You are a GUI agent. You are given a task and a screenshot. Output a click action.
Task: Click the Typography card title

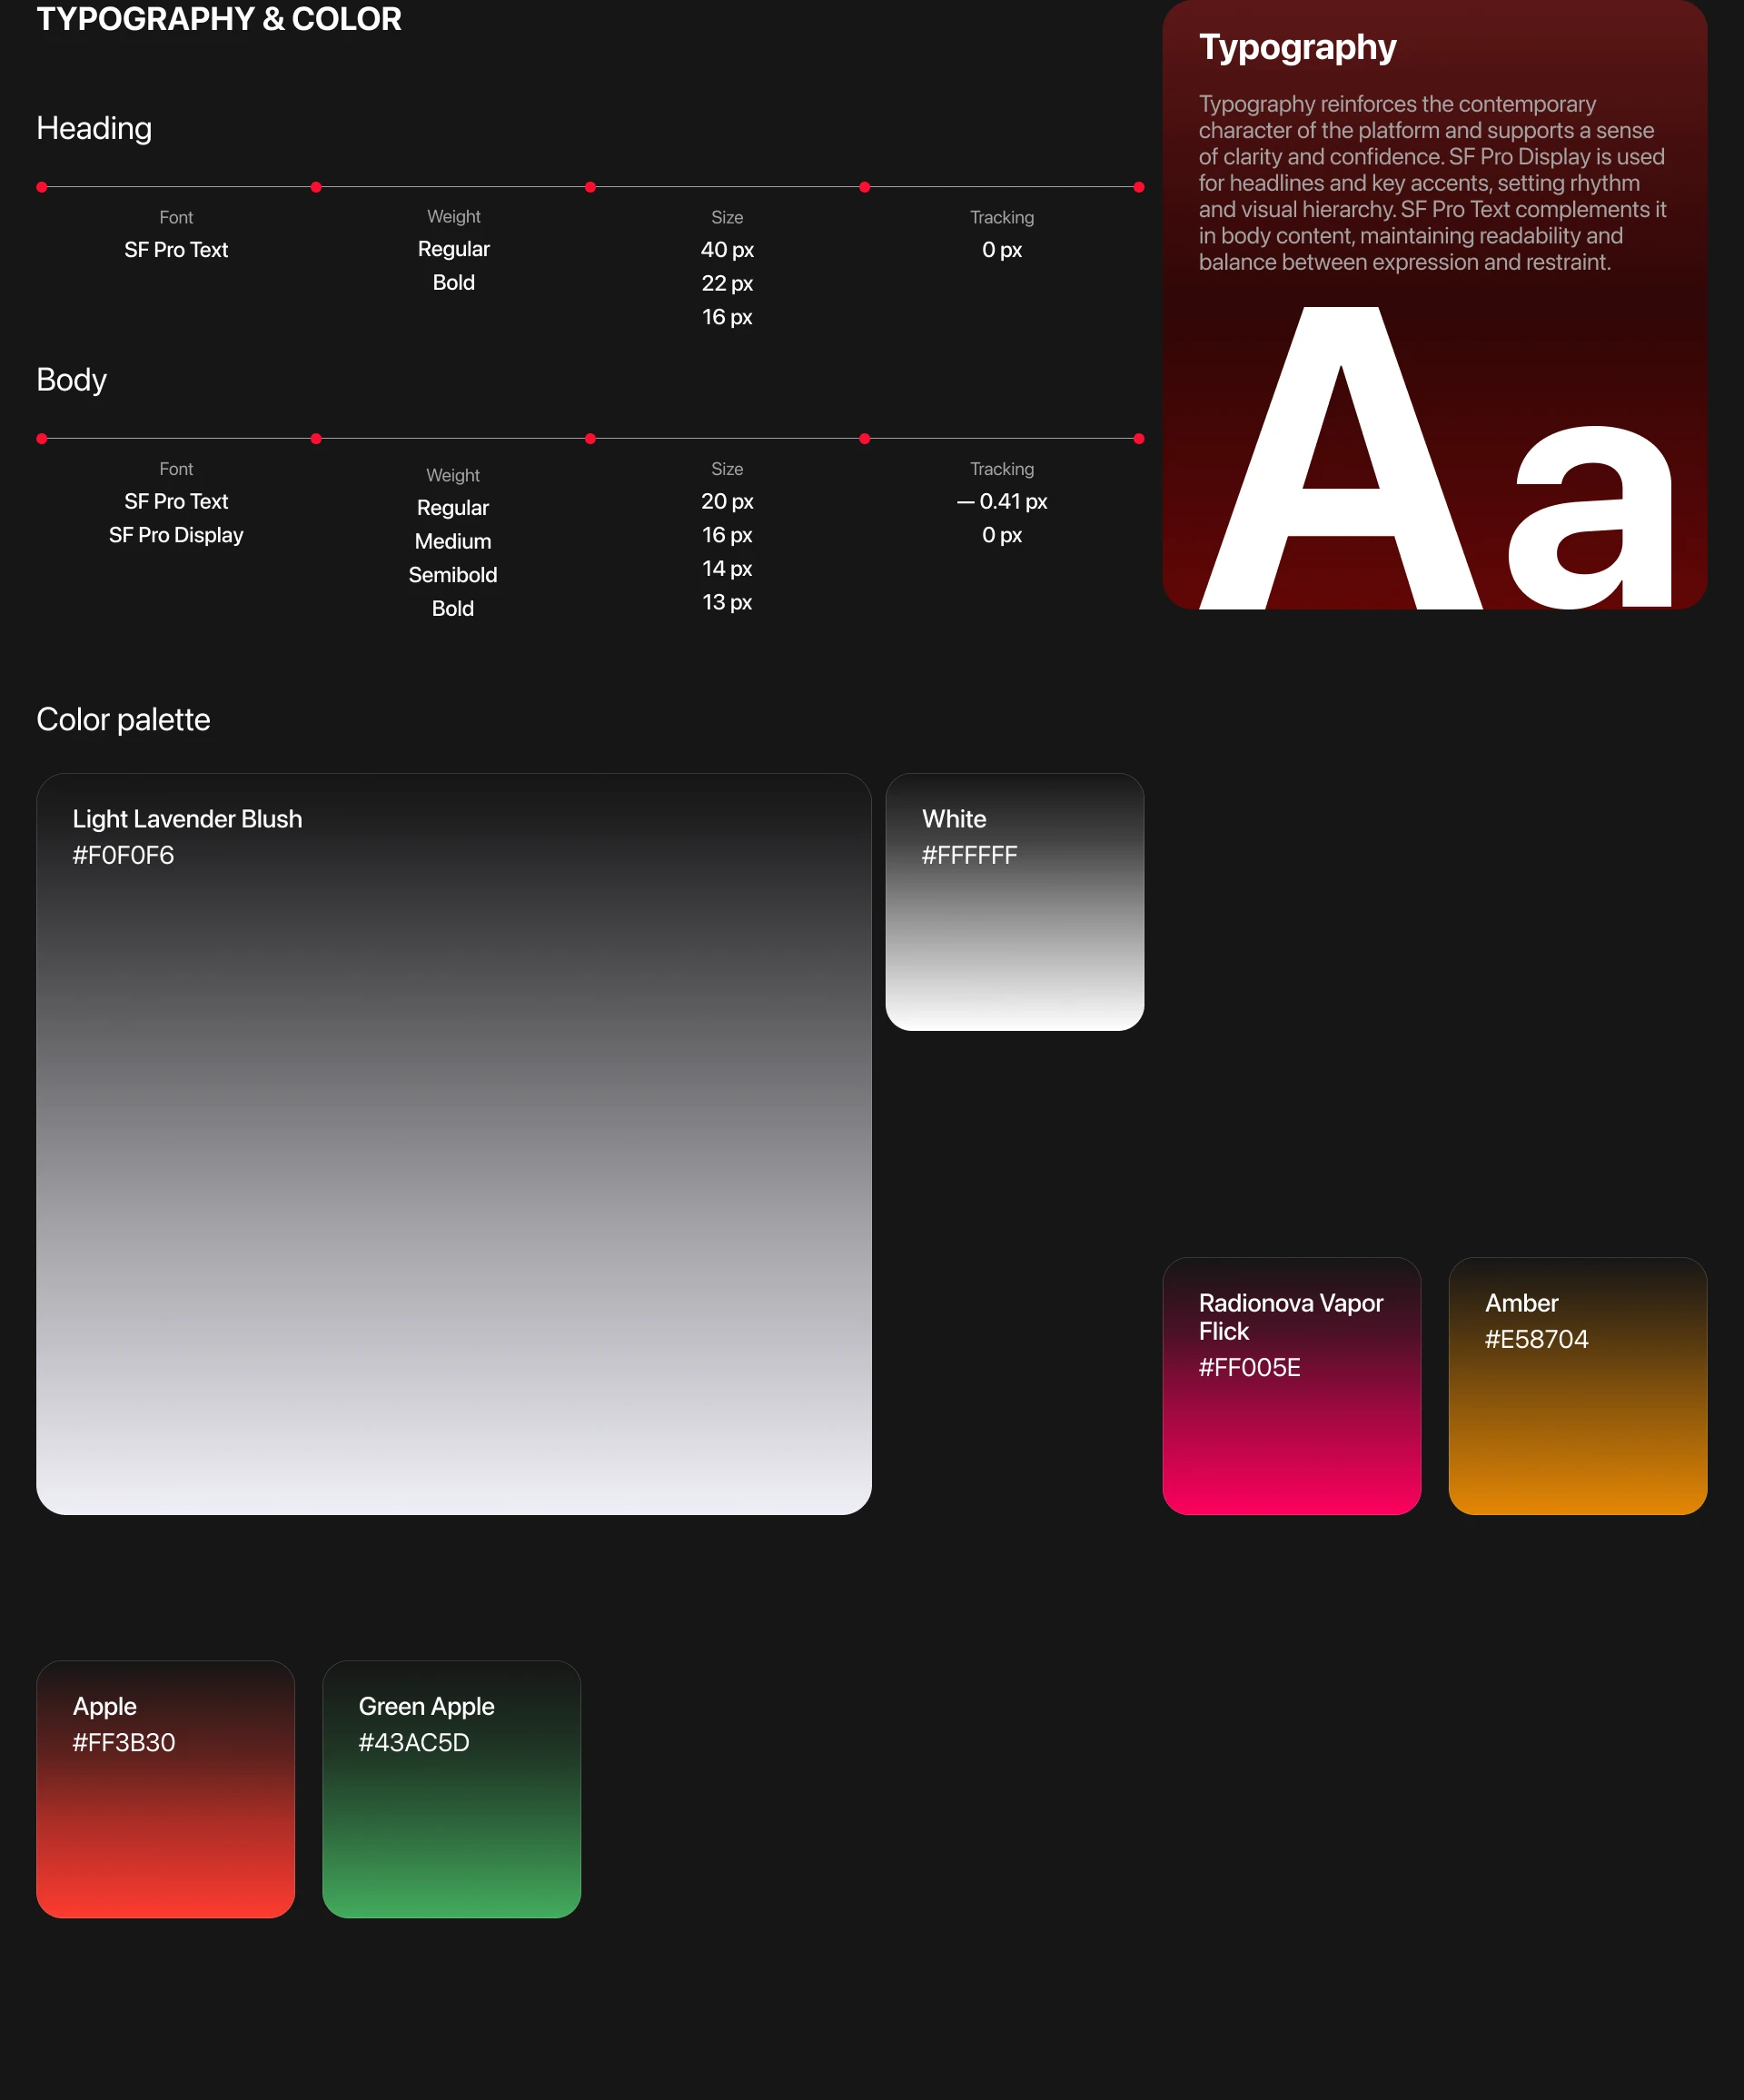click(1297, 47)
